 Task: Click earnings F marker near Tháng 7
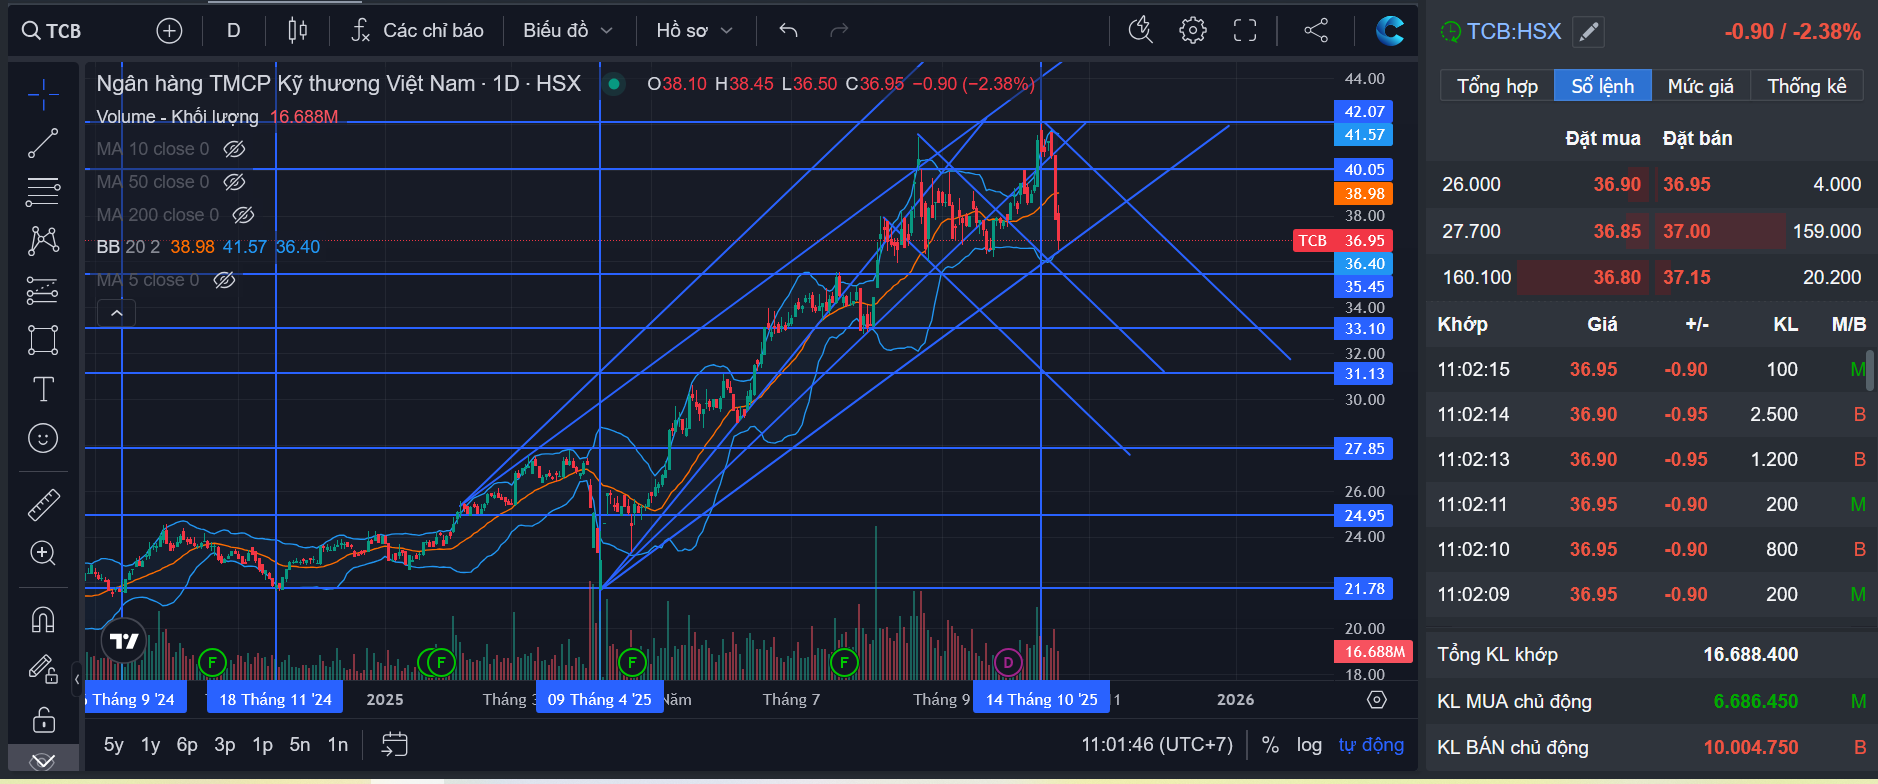tap(844, 662)
